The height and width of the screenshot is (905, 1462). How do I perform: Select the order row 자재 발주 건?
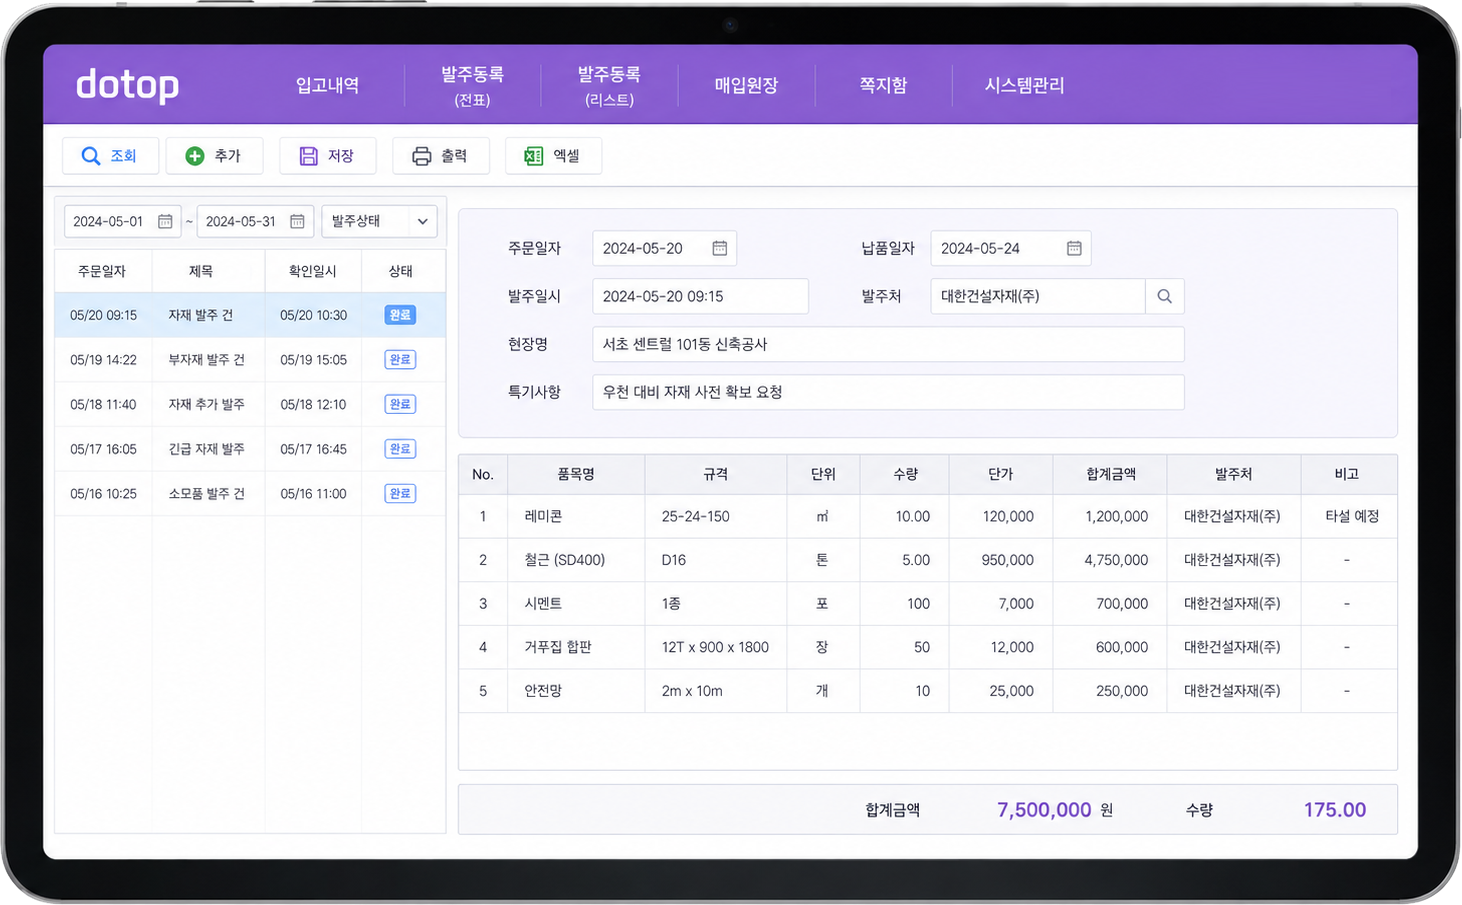click(x=250, y=315)
